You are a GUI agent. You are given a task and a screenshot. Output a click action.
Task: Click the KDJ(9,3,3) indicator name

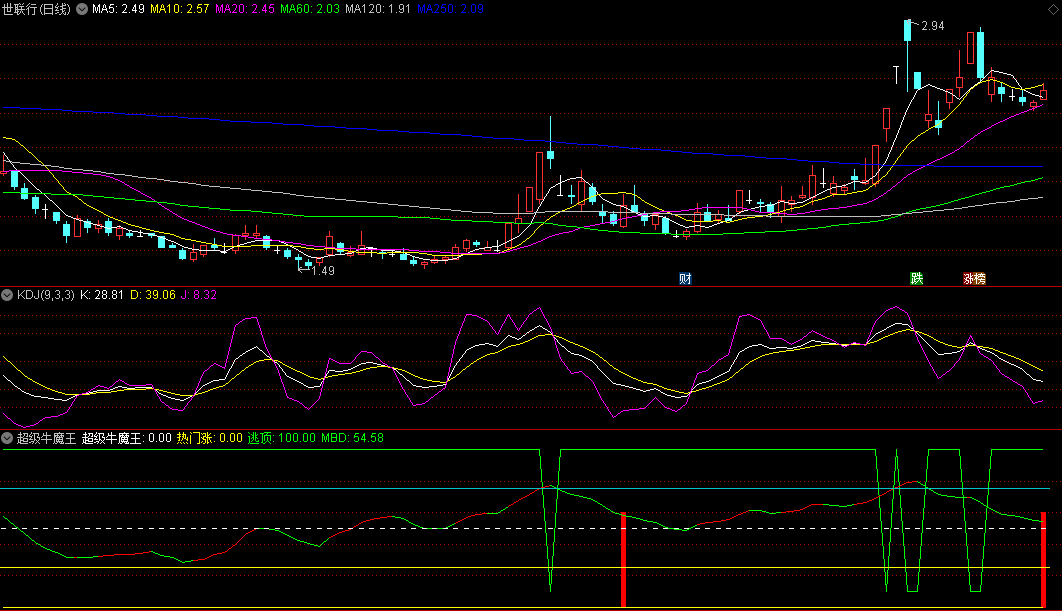coord(44,295)
